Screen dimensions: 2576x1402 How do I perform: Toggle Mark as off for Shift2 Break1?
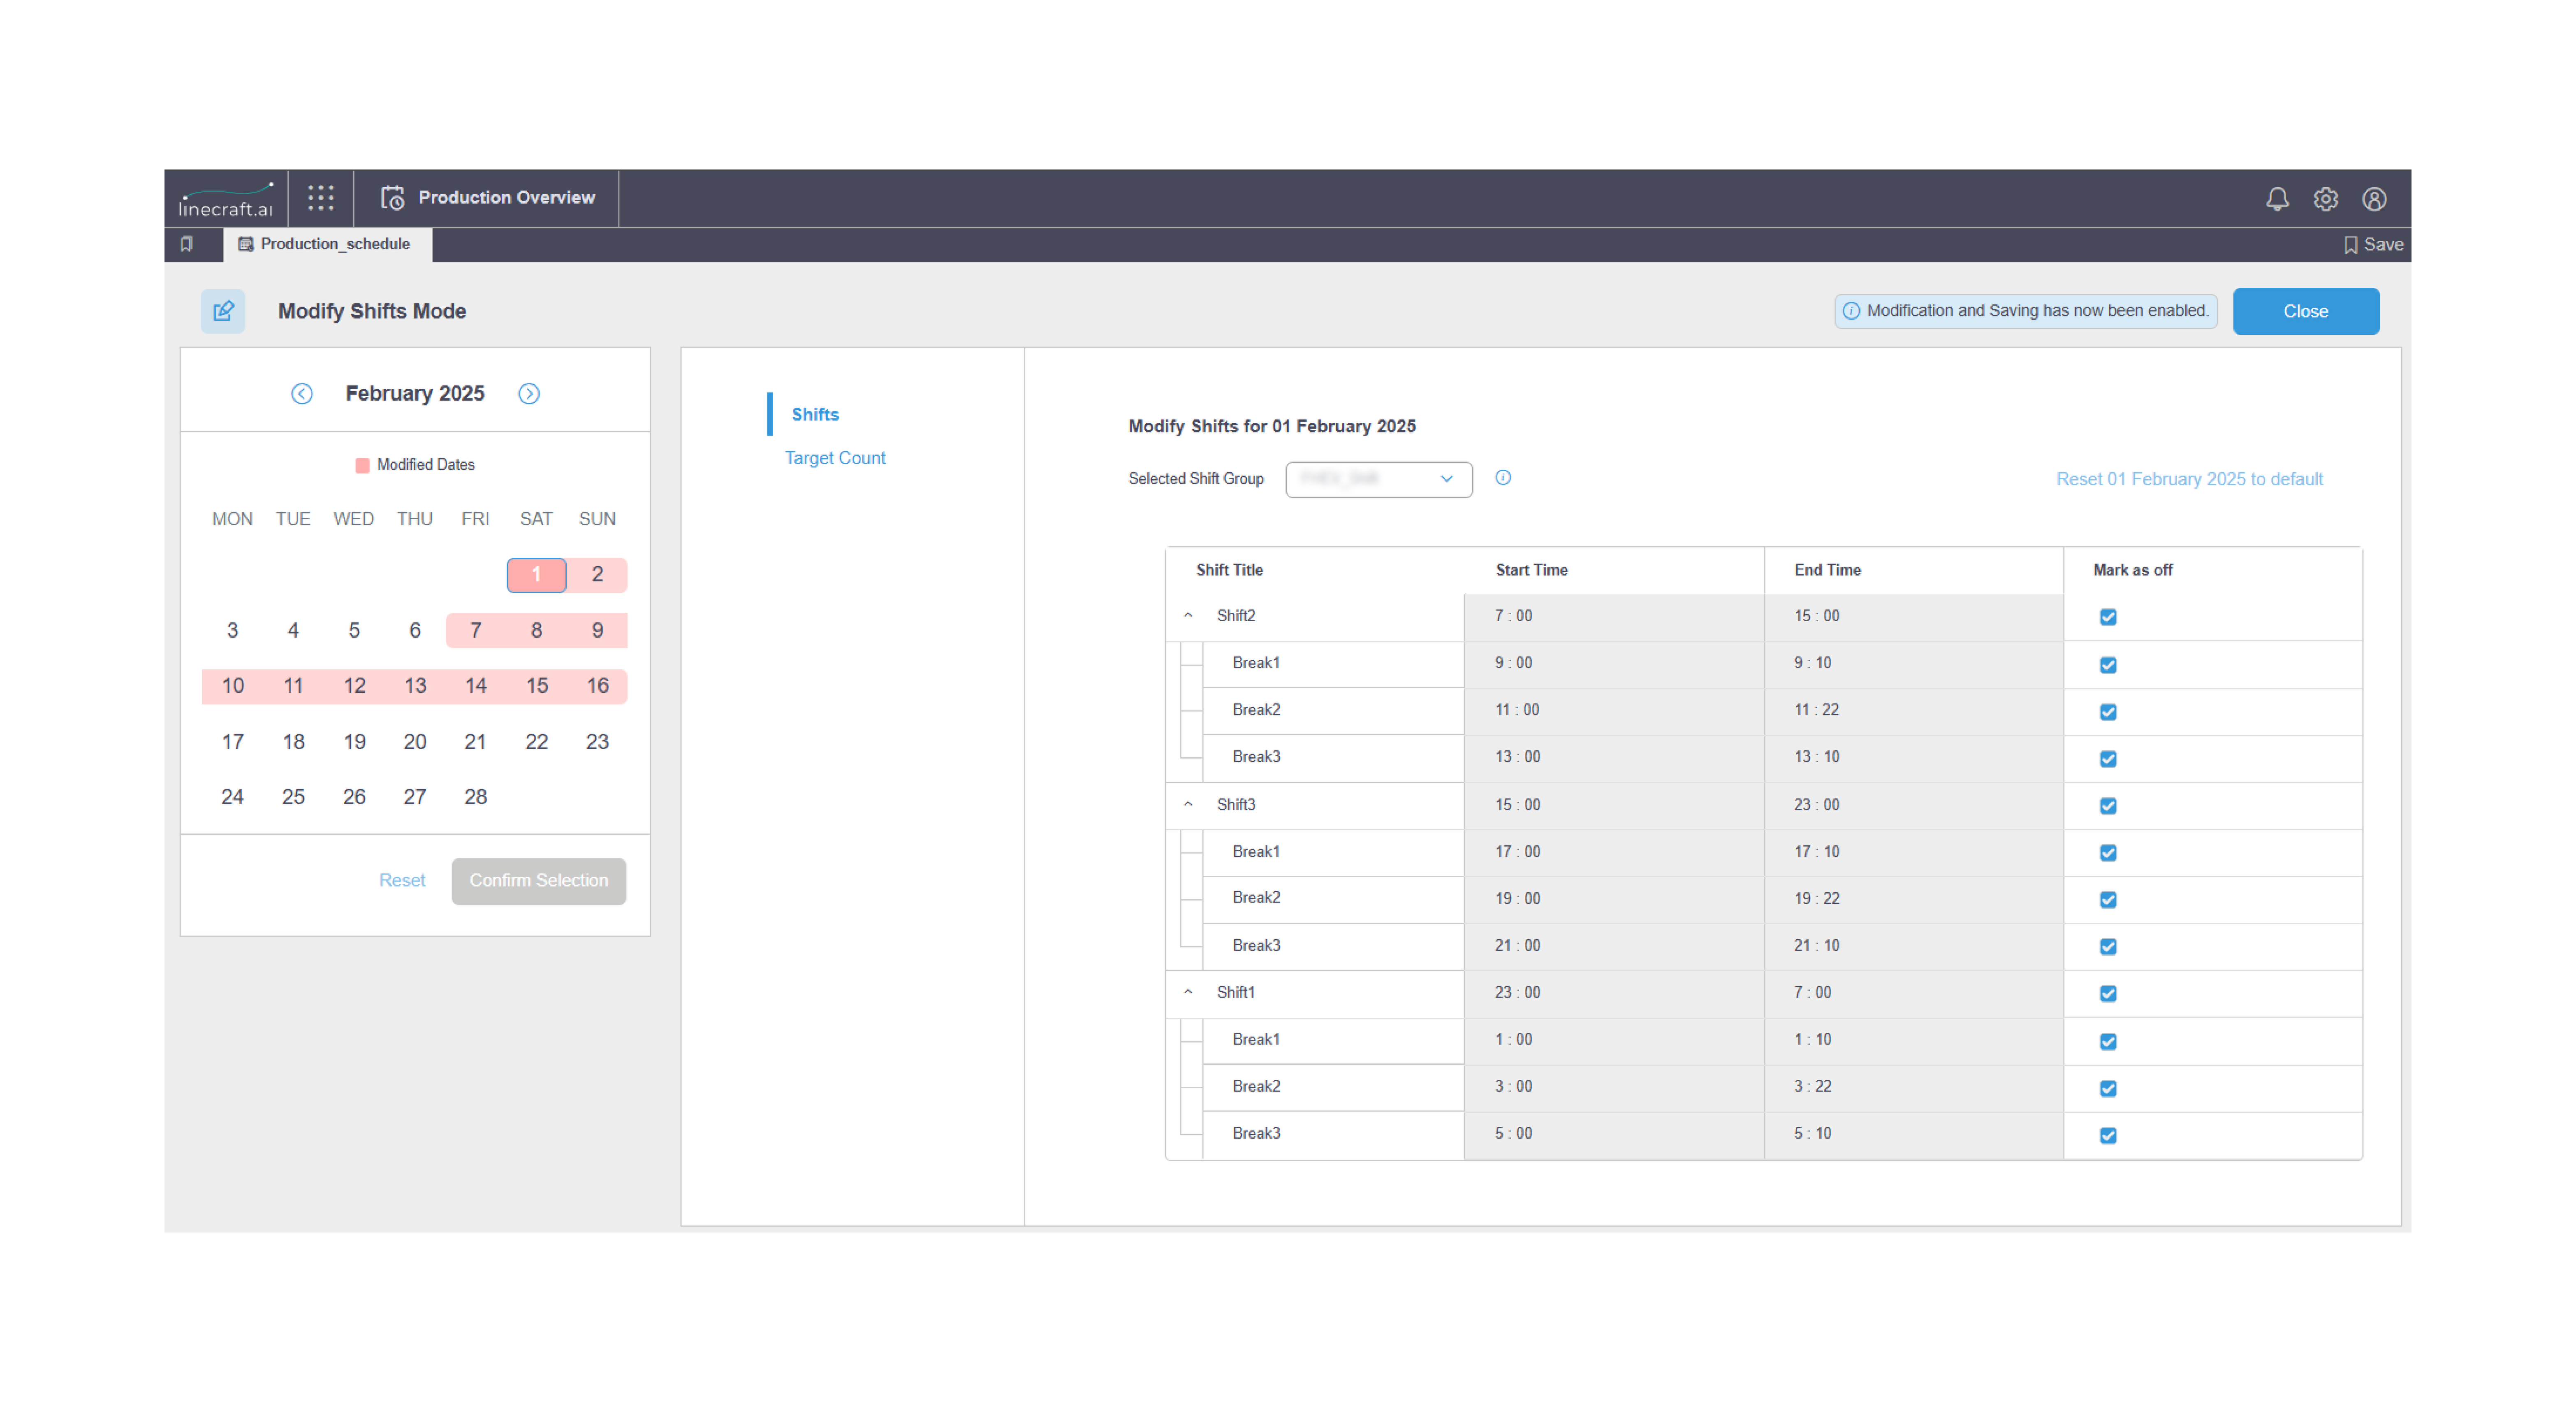(x=2108, y=665)
